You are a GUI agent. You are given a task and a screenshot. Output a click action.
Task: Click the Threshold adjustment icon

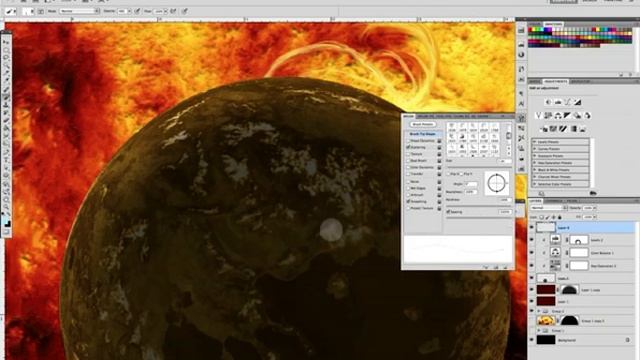tap(563, 129)
